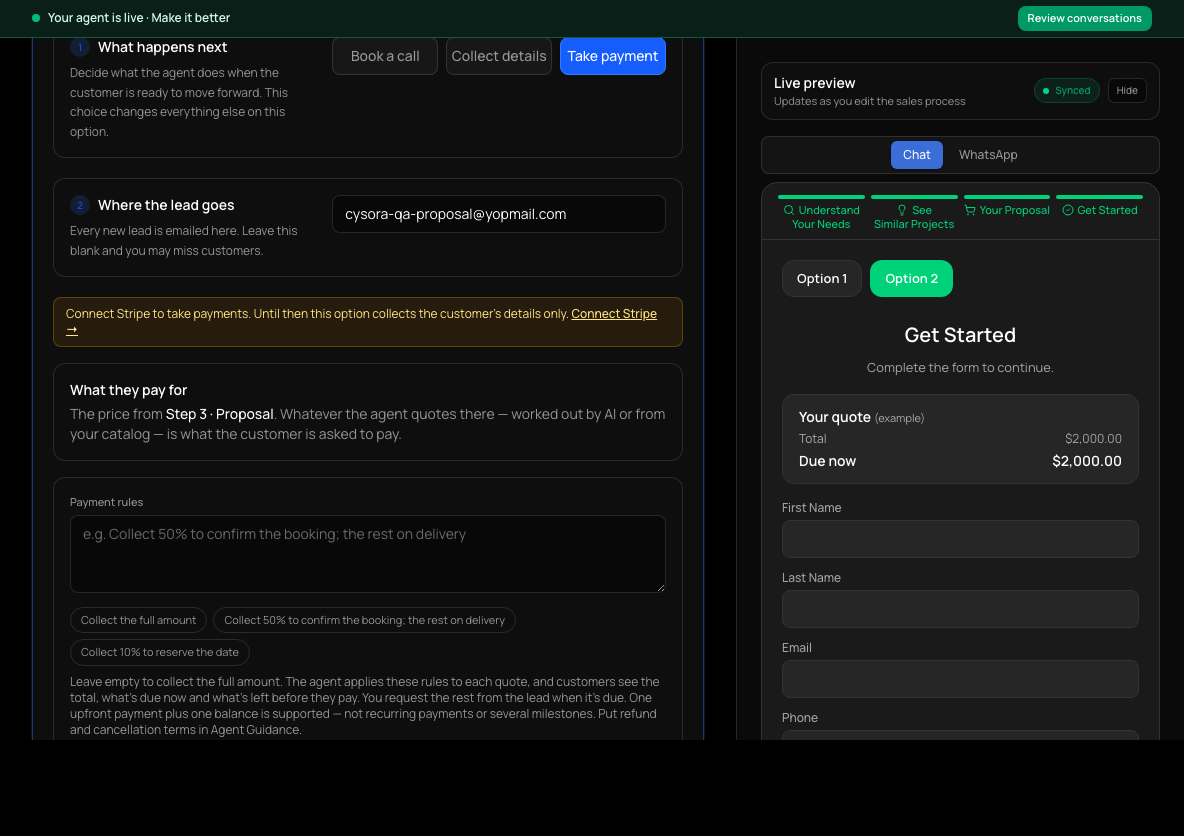The height and width of the screenshot is (836, 1184).
Task: Click the 'Your agent is live · Make it better' text
Action: point(139,17)
